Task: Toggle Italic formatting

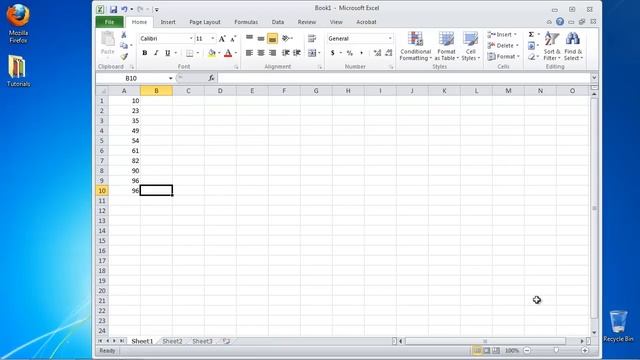Action: coord(156,53)
